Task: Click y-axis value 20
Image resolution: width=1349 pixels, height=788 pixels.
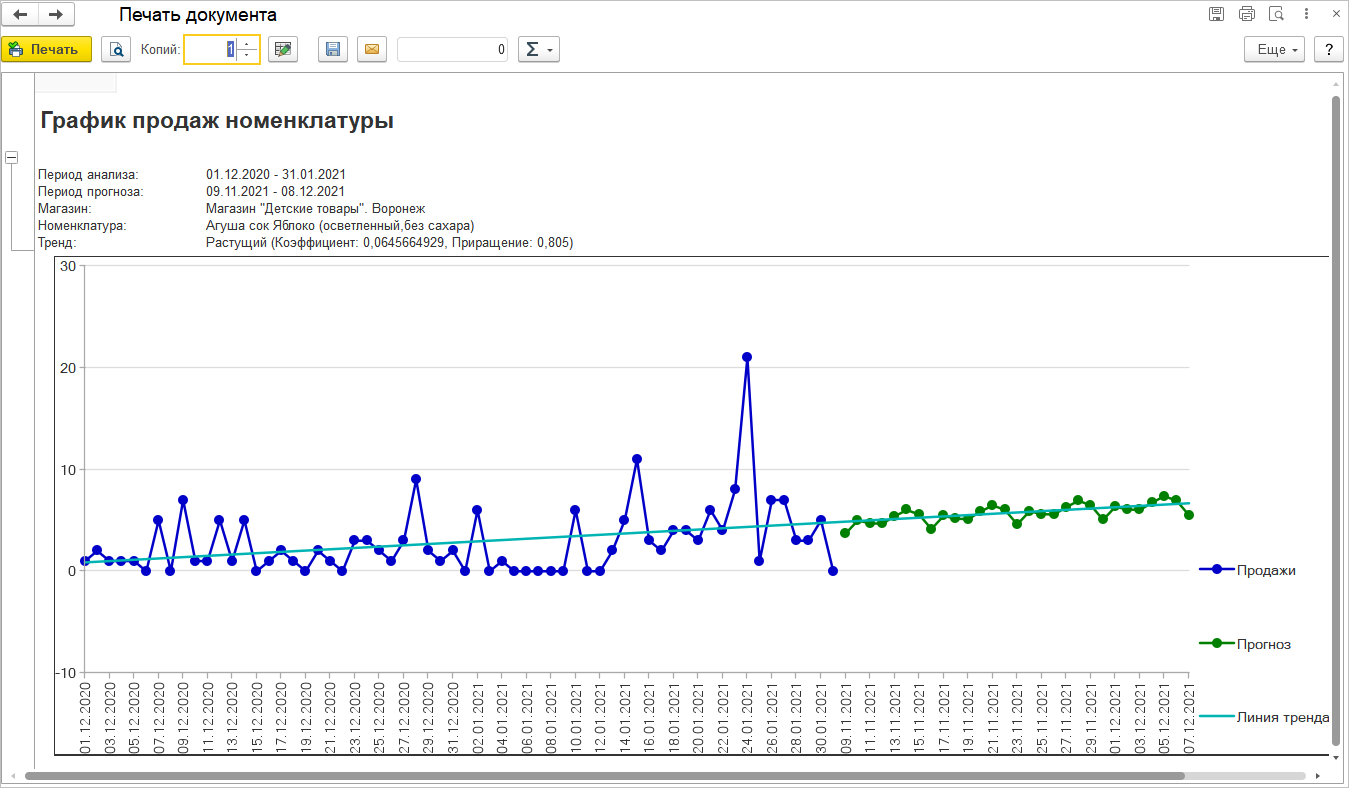Action: pyautogui.click(x=68, y=367)
